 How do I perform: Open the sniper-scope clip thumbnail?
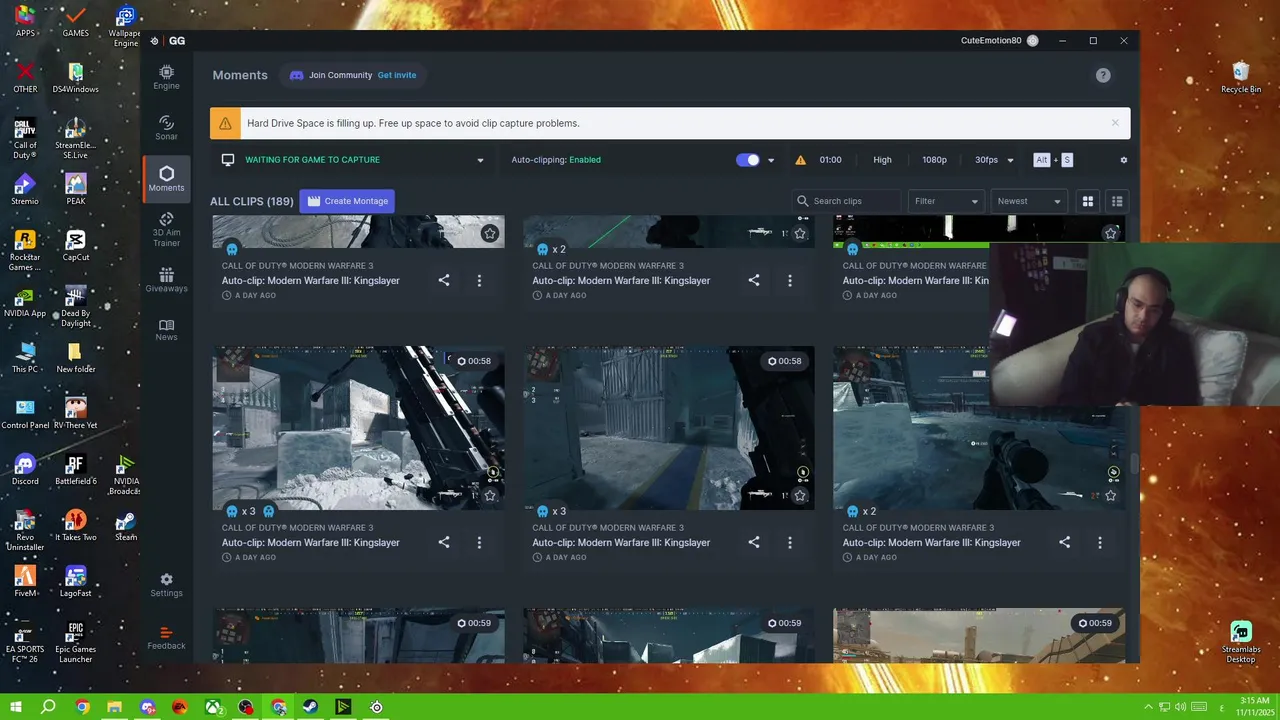[x=978, y=428]
